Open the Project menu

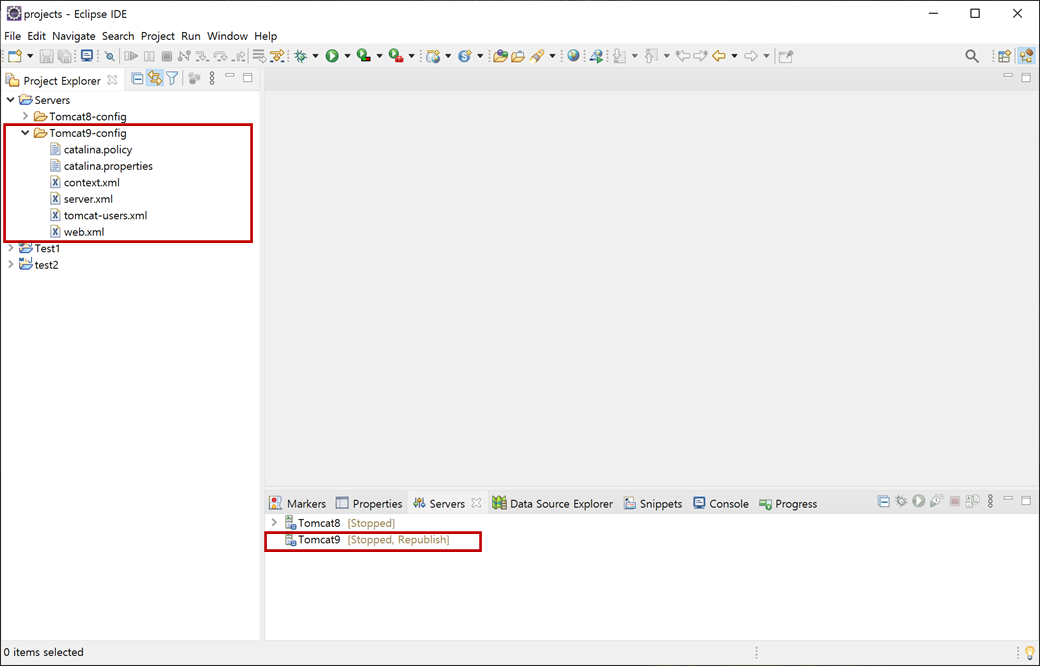(x=158, y=36)
